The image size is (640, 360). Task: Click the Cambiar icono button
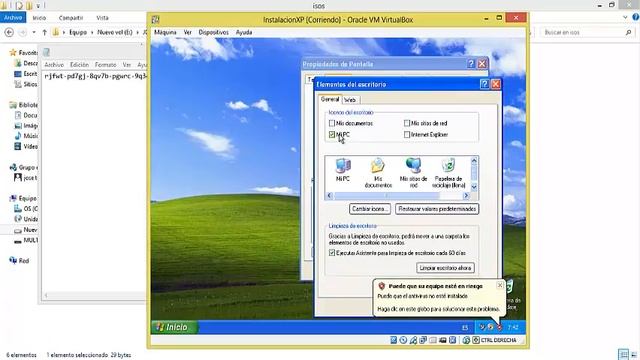point(370,209)
